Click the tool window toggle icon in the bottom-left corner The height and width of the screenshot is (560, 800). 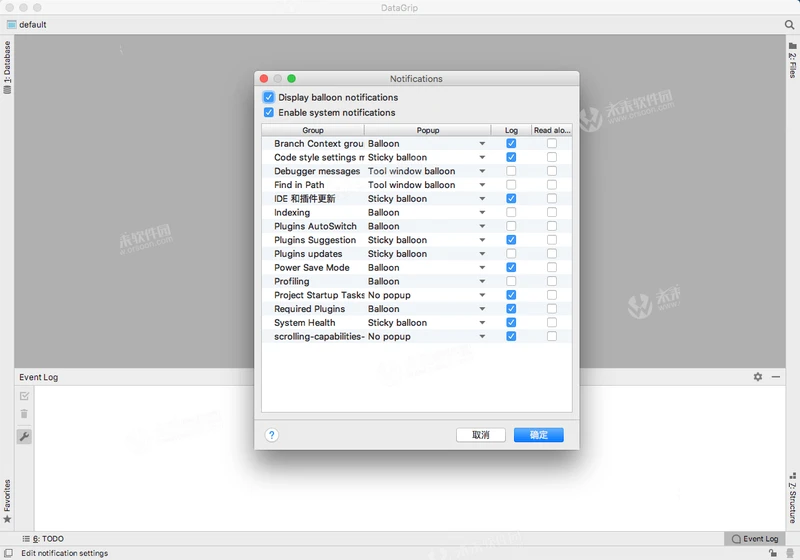point(8,553)
